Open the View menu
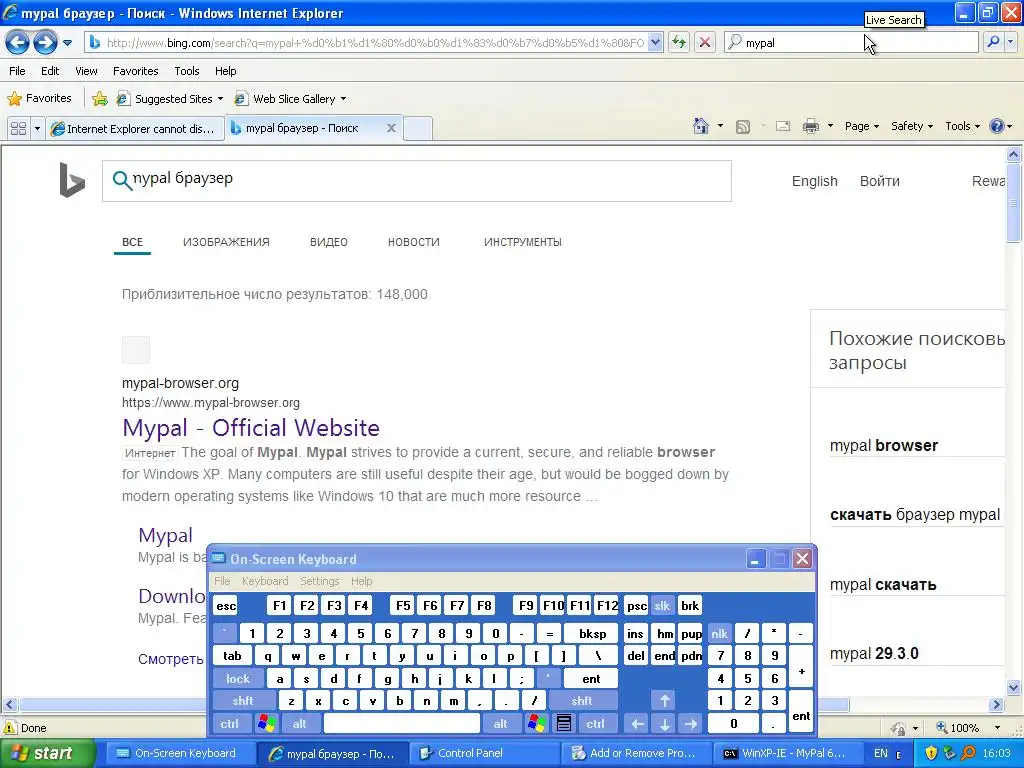Screen dimensions: 1024x768 (x=86, y=71)
